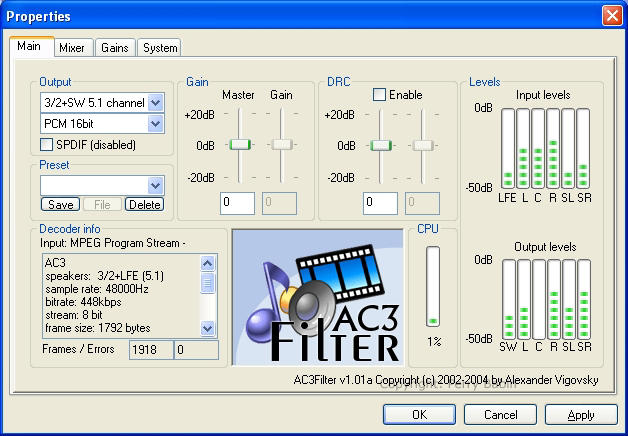Save the current preset

click(60, 205)
